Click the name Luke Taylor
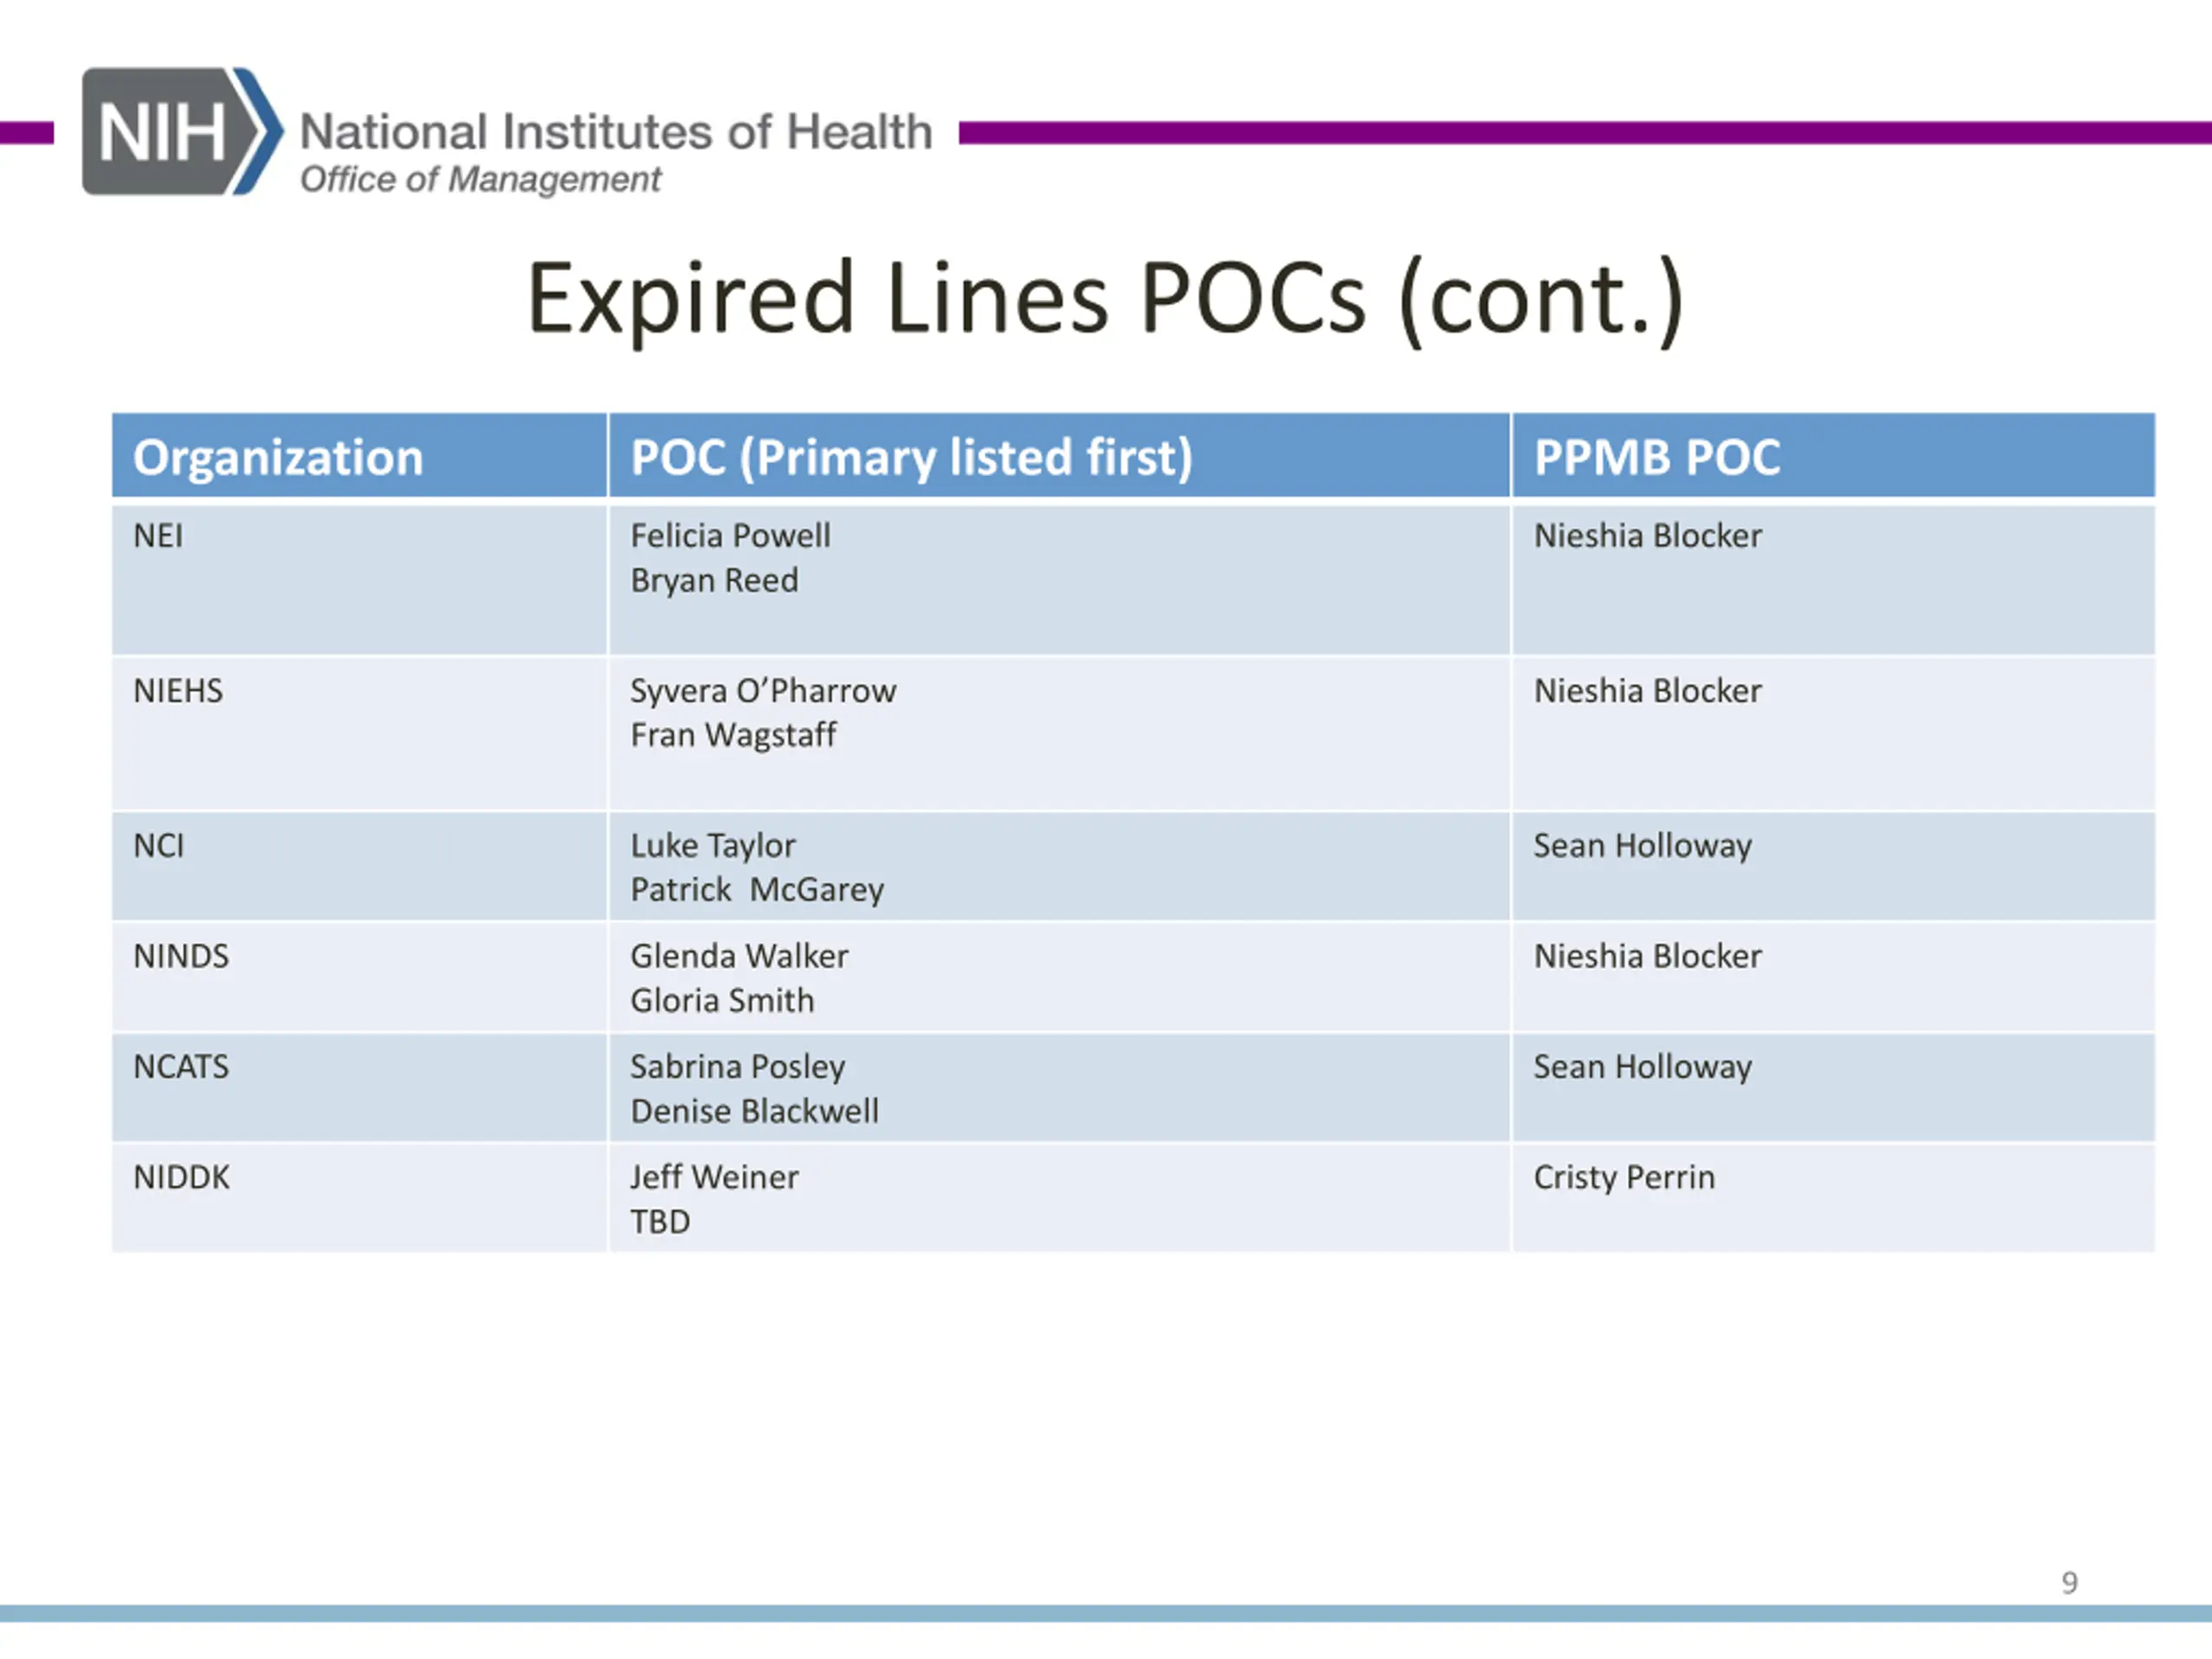 (x=712, y=846)
